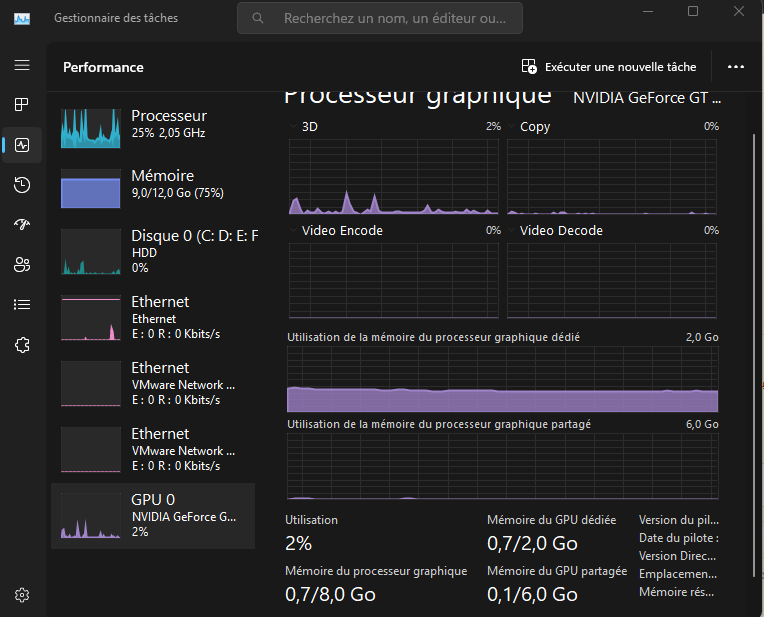Click the GPU 0 thumbnail graph

(91, 516)
